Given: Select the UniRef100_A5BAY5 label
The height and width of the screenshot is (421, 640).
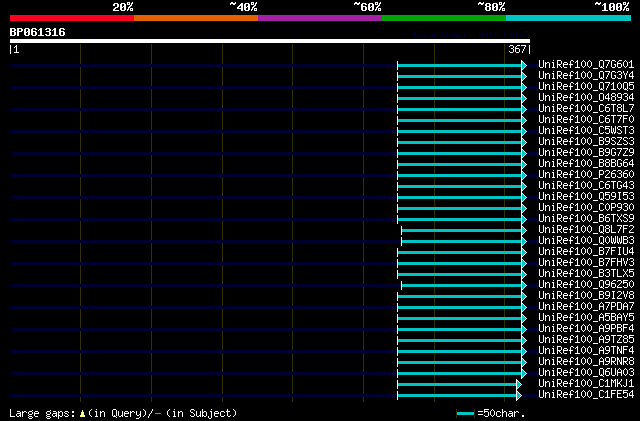Looking at the screenshot, I should click(x=586, y=318).
